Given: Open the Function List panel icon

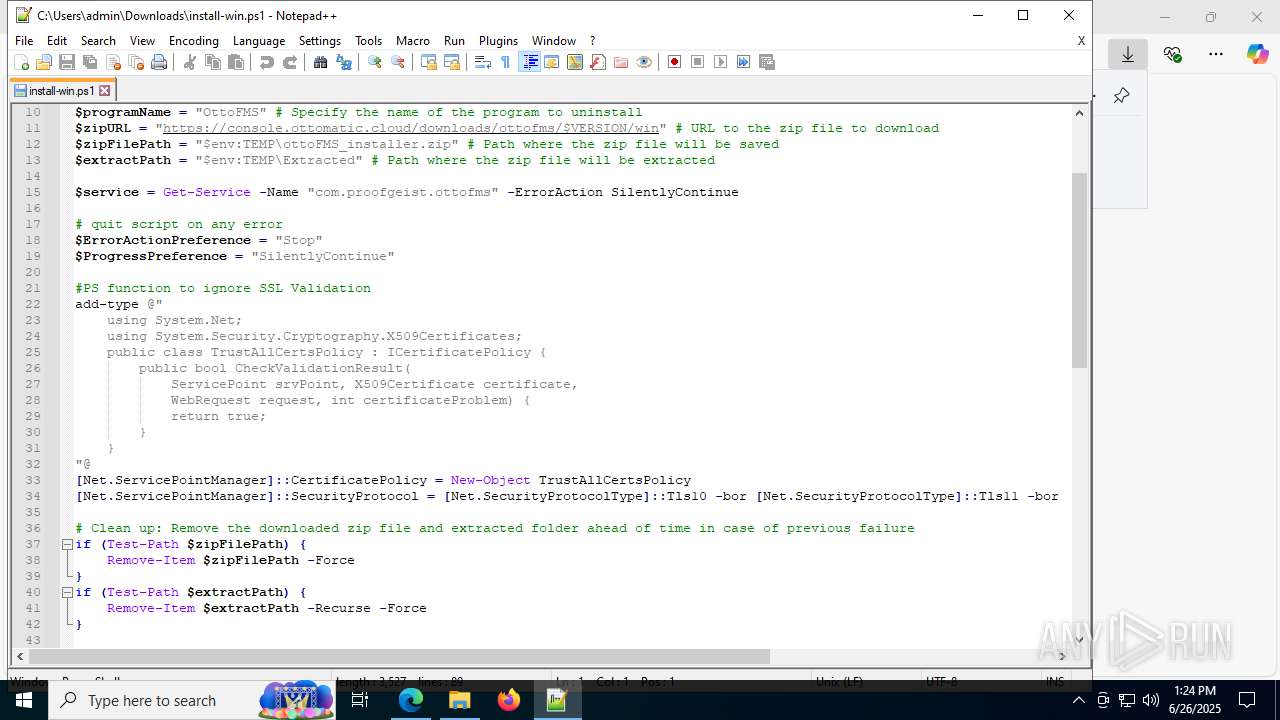Looking at the screenshot, I should [598, 62].
